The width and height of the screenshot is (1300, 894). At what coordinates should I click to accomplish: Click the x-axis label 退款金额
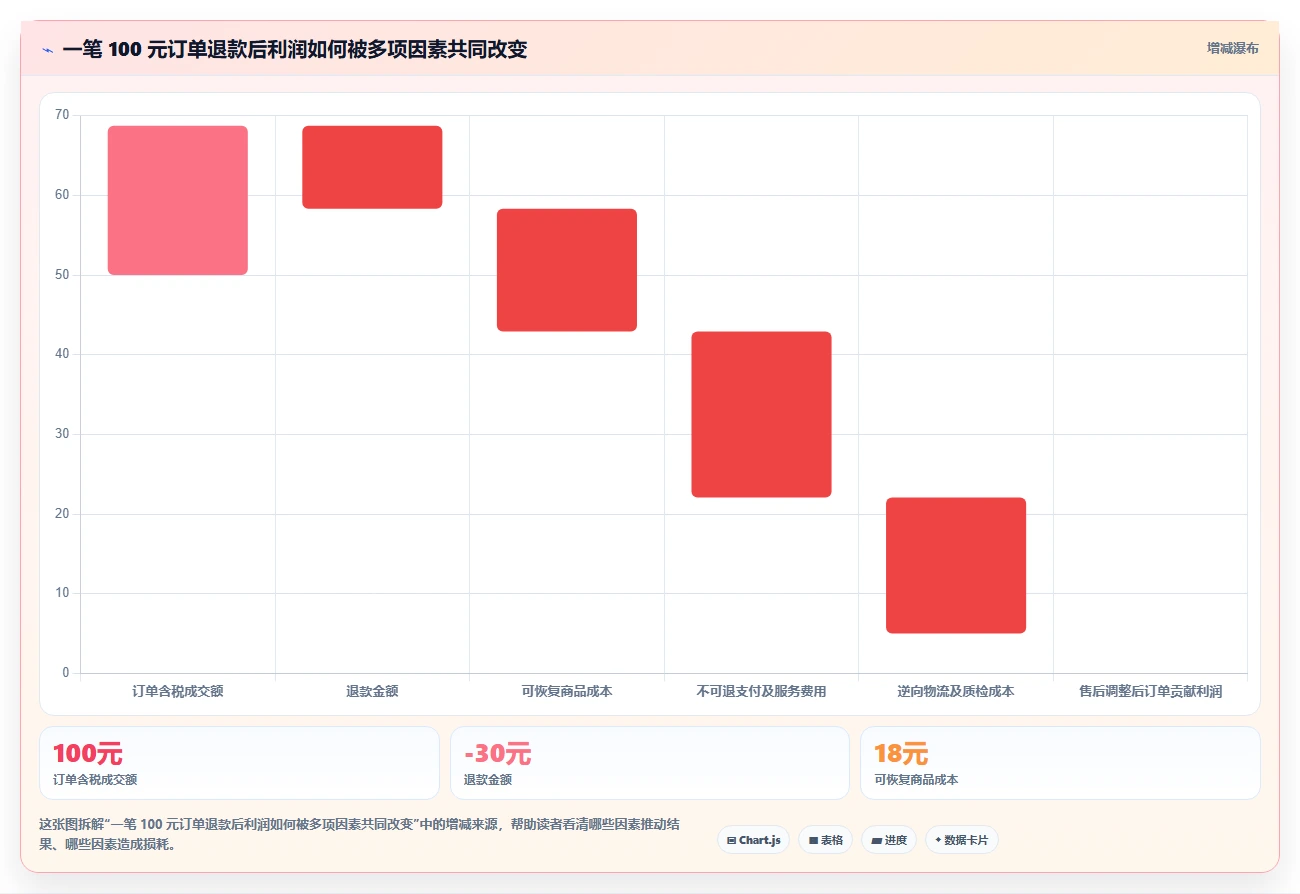372,691
